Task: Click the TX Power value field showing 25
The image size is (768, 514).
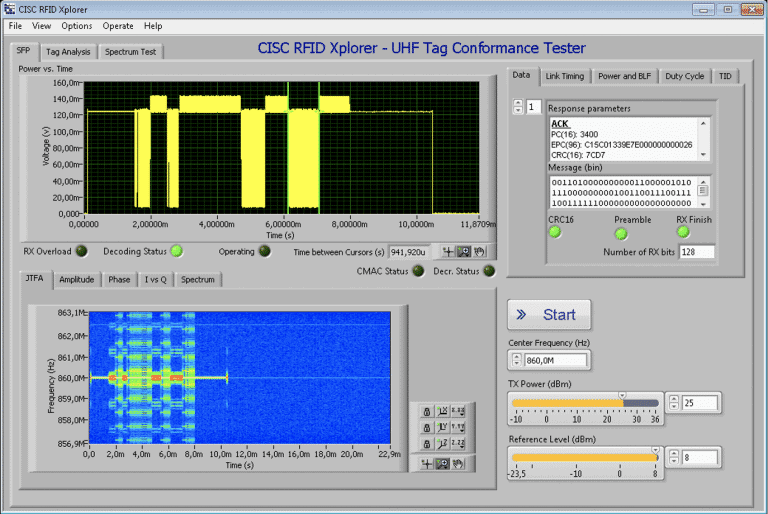Action: [699, 403]
